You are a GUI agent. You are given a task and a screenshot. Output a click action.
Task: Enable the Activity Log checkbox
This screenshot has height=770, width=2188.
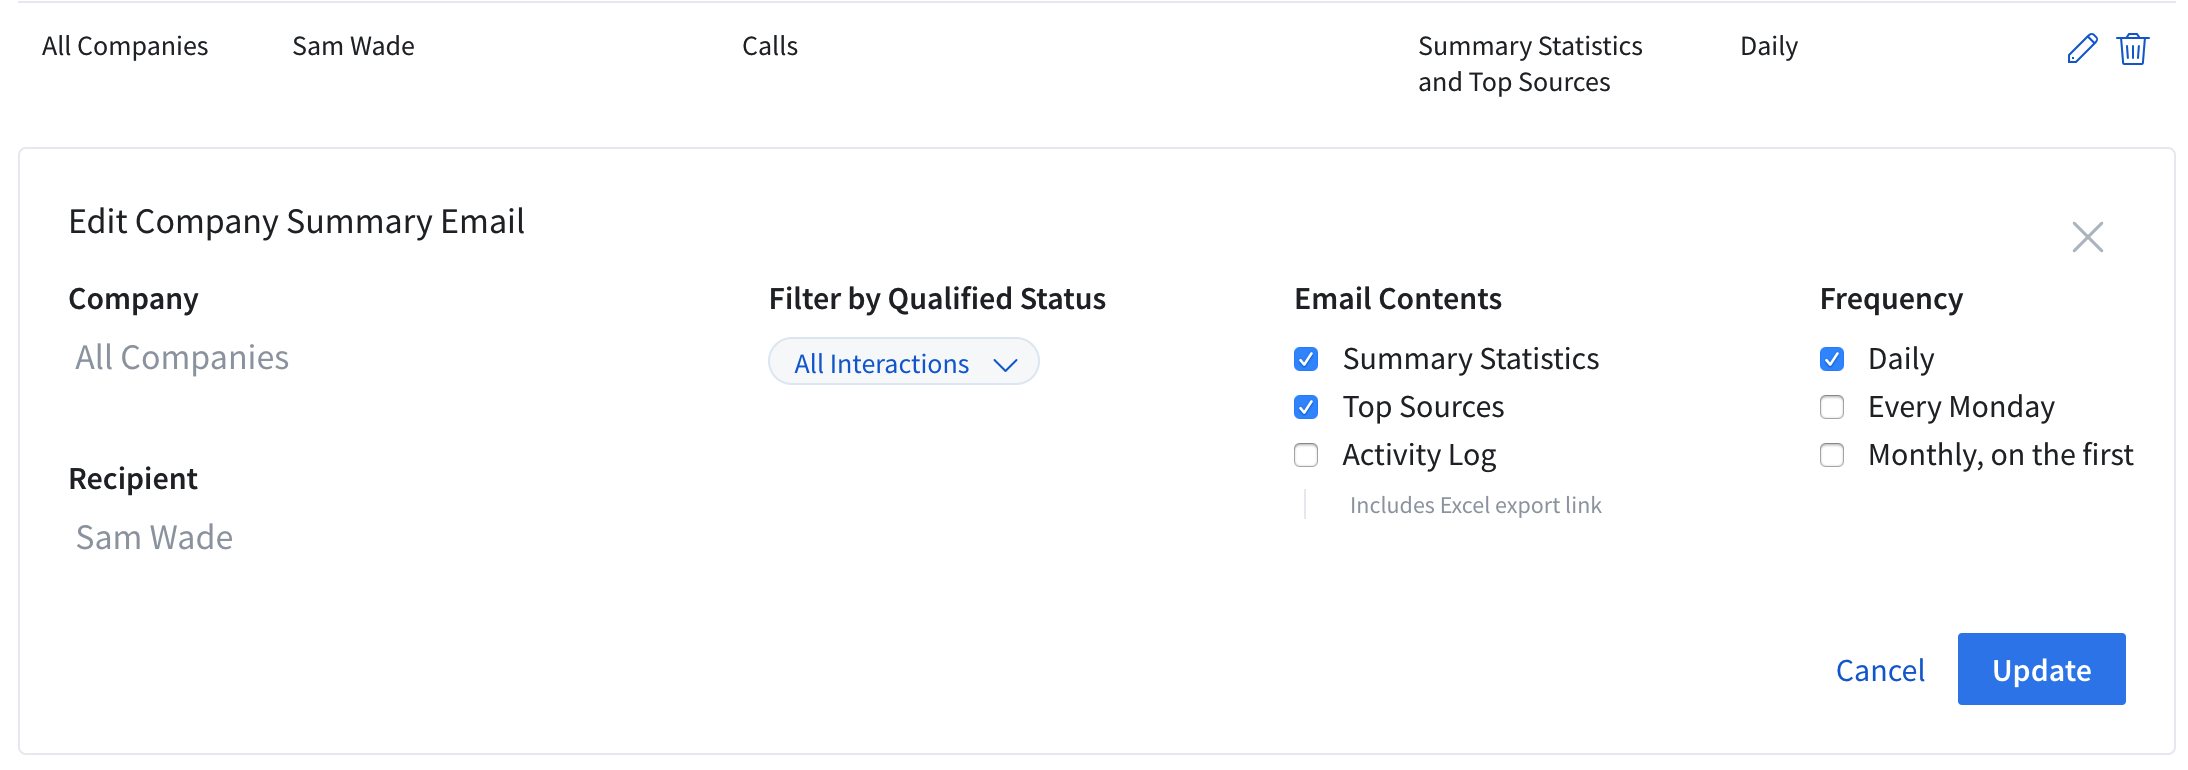1306,455
